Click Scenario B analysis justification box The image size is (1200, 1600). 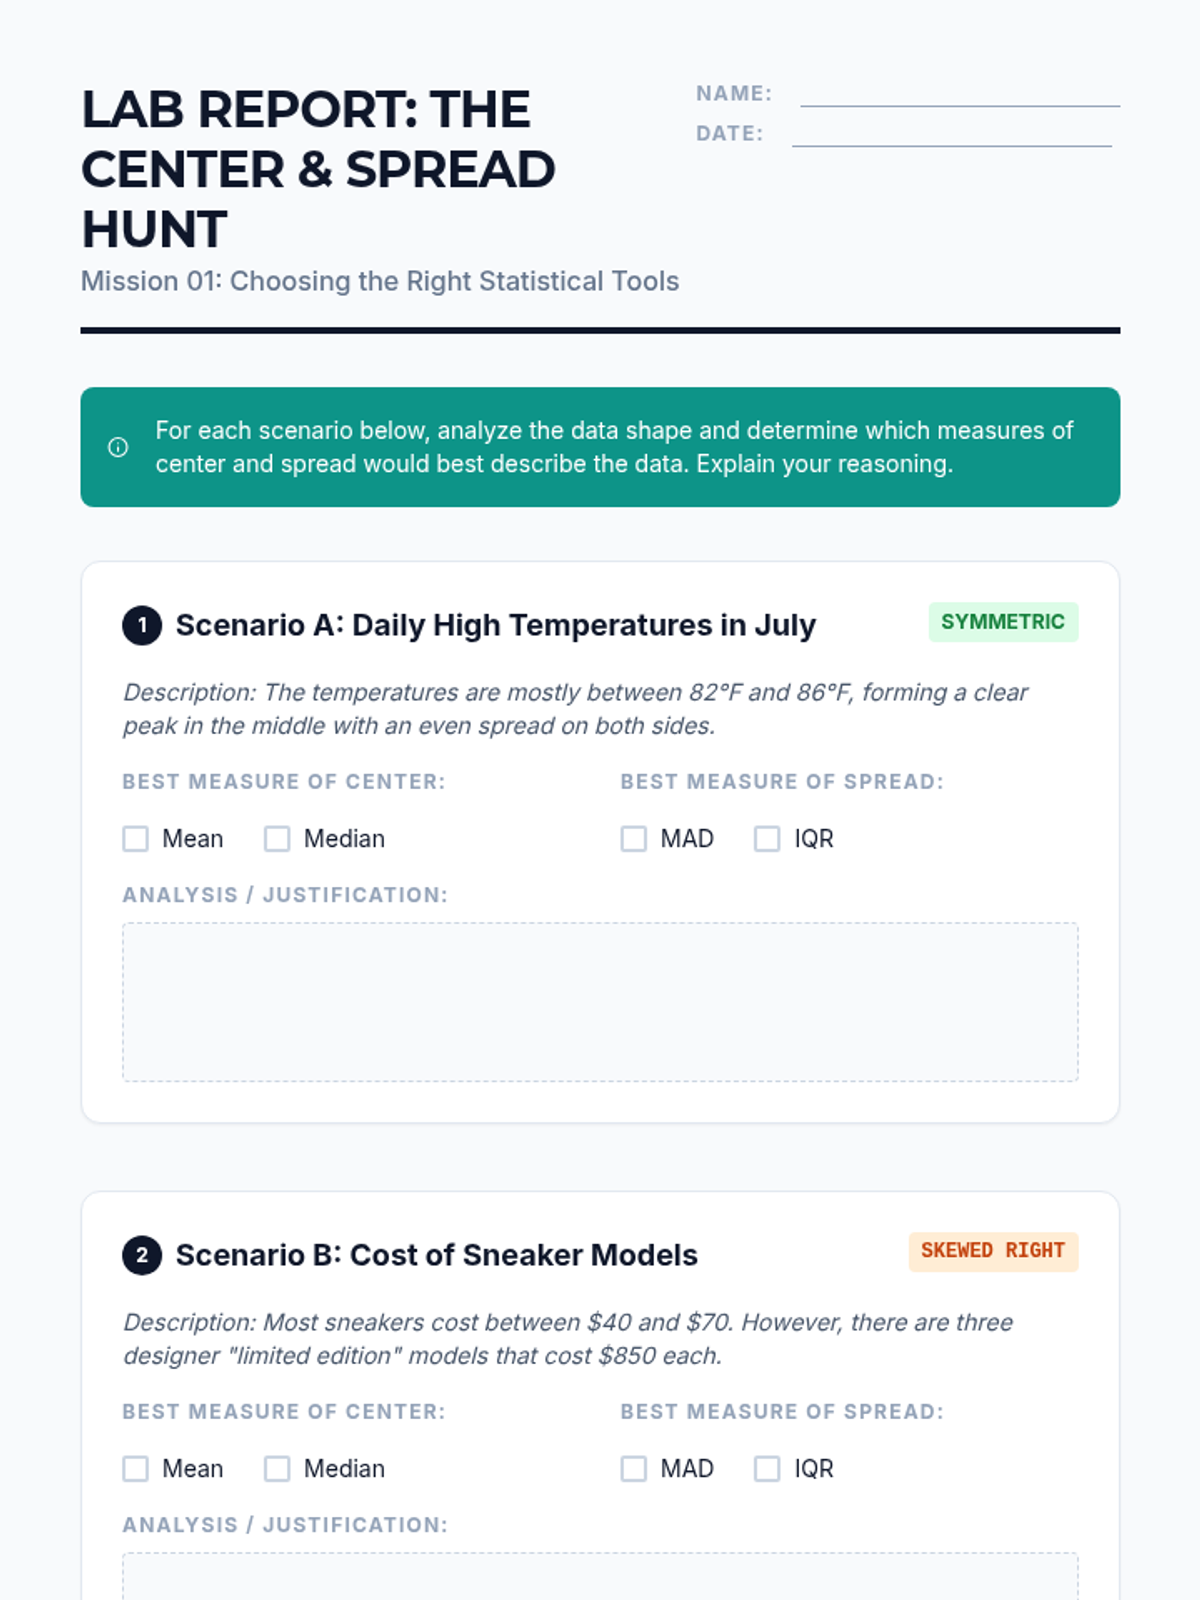(600, 1577)
